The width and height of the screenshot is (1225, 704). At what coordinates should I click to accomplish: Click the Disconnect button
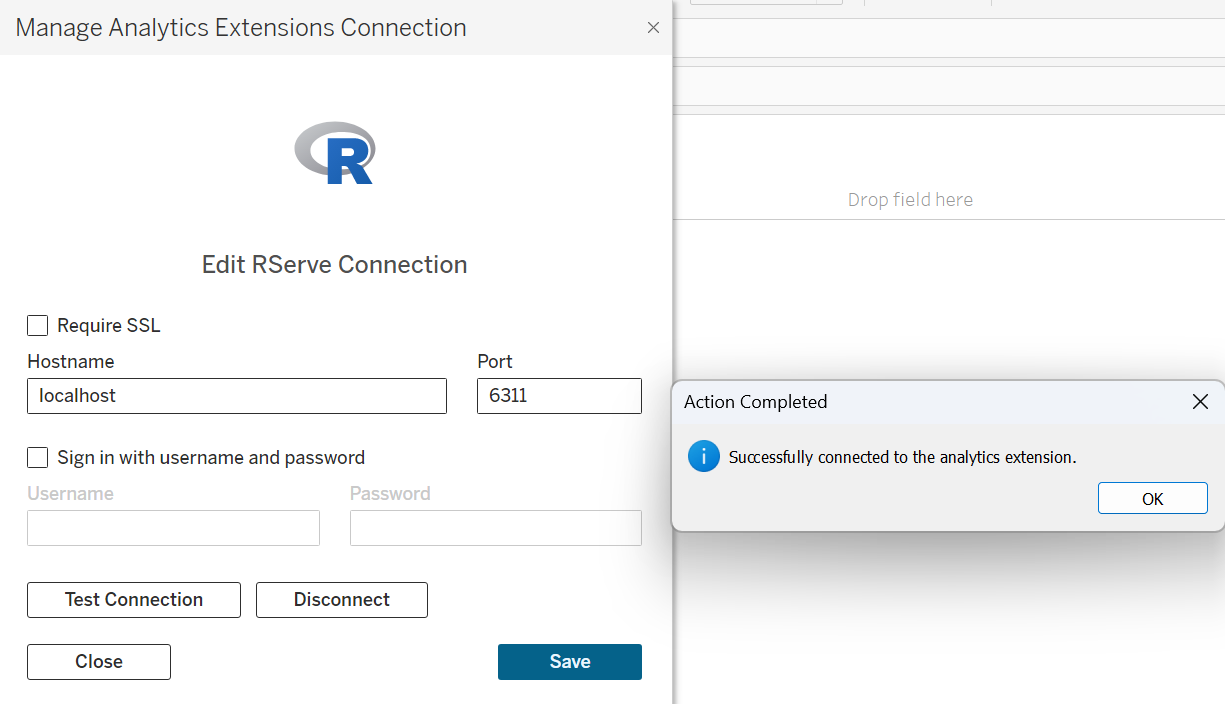[x=341, y=600]
